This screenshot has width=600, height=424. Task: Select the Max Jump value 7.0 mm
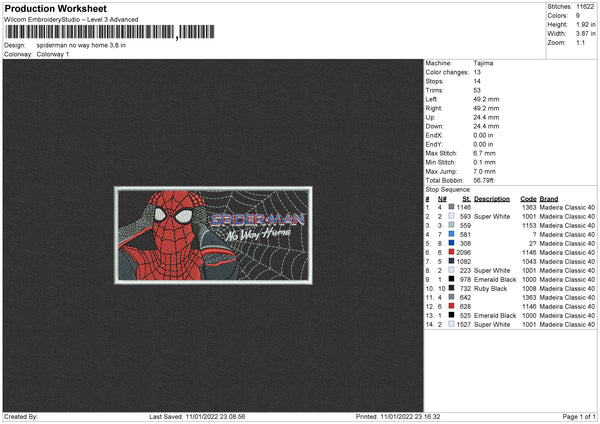(484, 171)
